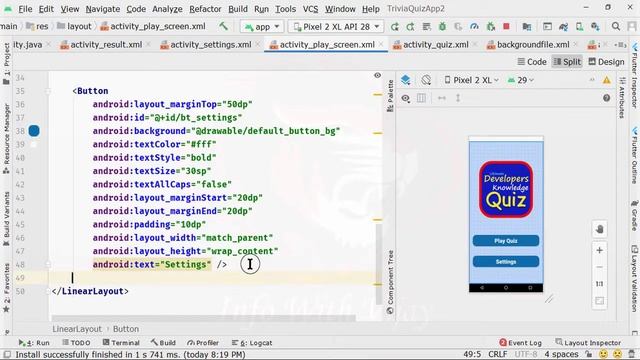This screenshot has height=360, width=640.
Task: Open the Build Variants panel
Action: [x=6, y=219]
